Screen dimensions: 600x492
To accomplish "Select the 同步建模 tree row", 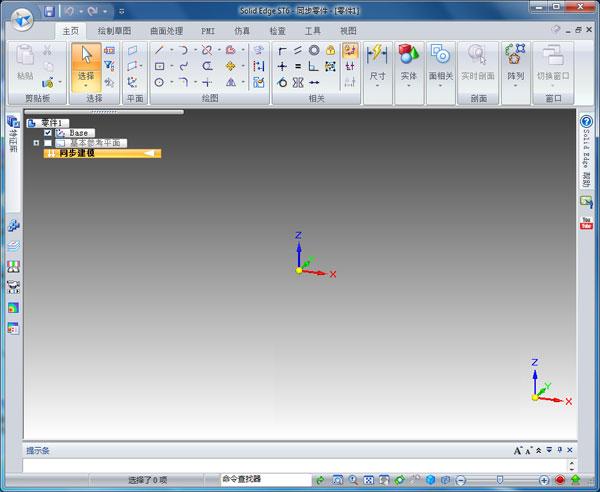I will [x=102, y=153].
